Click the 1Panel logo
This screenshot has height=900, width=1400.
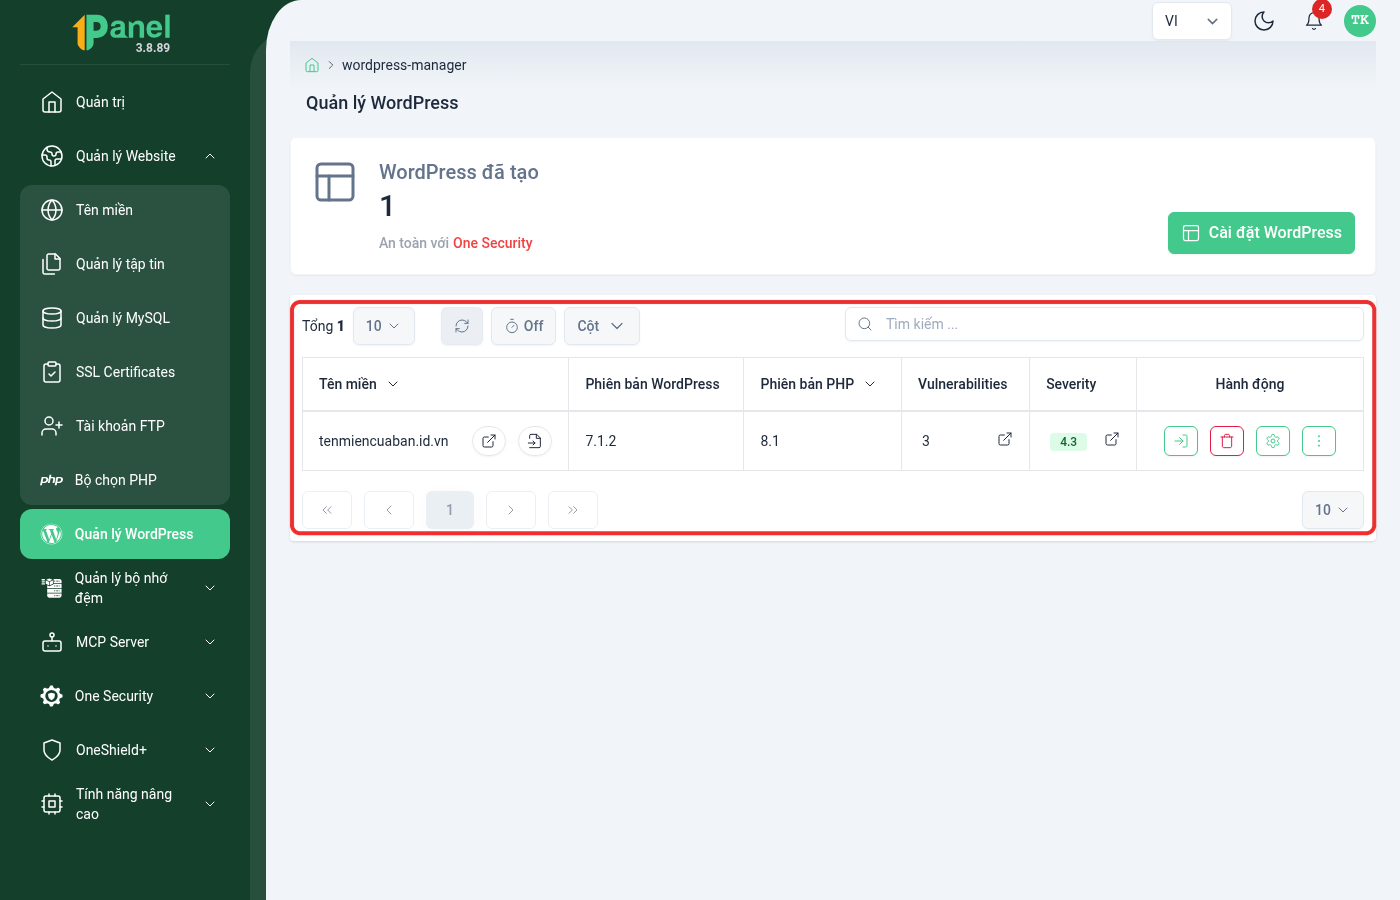tap(122, 32)
